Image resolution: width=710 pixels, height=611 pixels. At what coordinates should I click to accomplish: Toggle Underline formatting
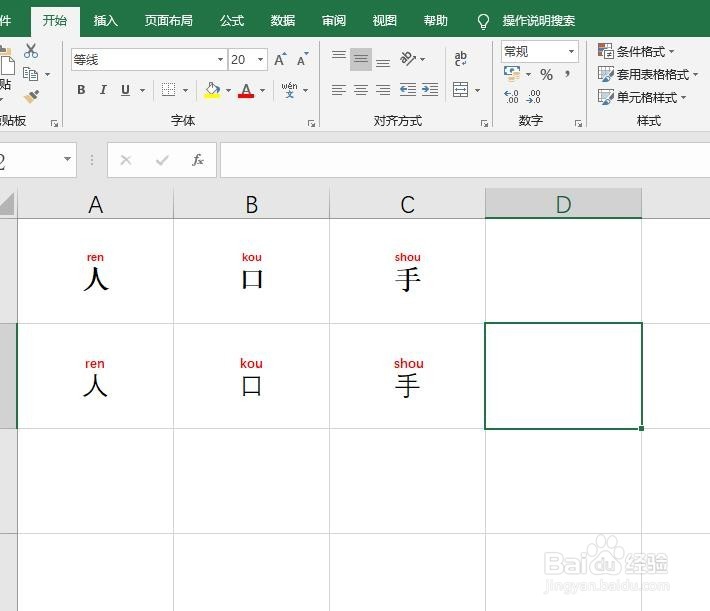coord(125,90)
